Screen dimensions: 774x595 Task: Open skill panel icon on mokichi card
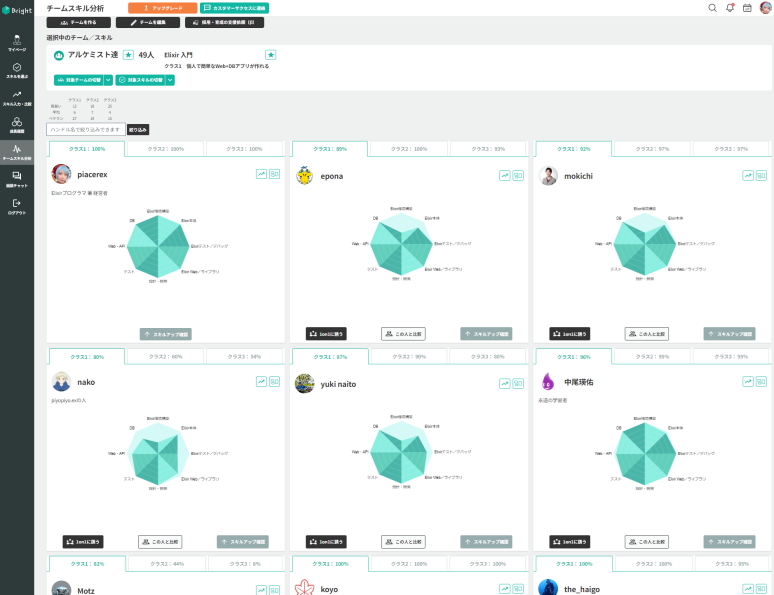761,175
